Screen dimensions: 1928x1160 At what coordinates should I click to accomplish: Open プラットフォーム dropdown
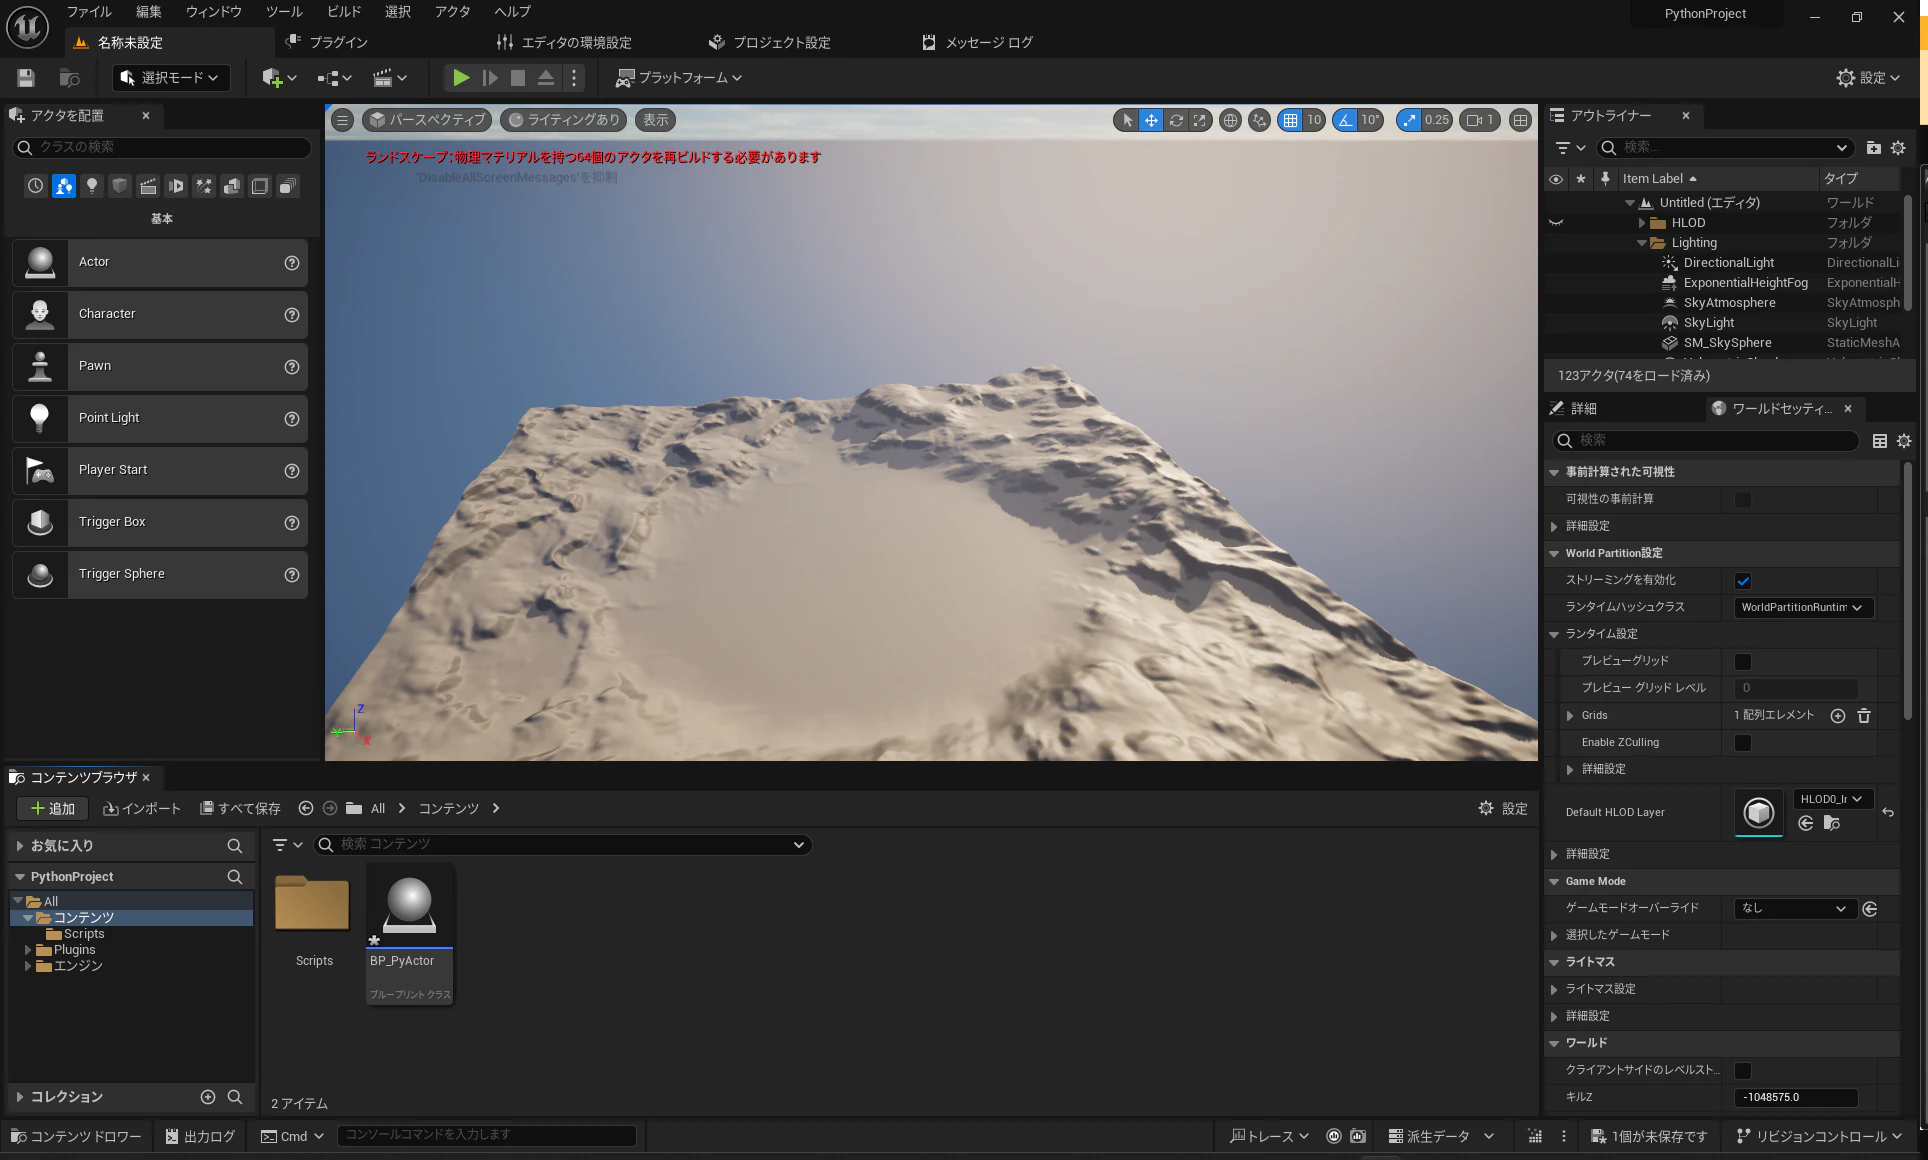pos(679,78)
